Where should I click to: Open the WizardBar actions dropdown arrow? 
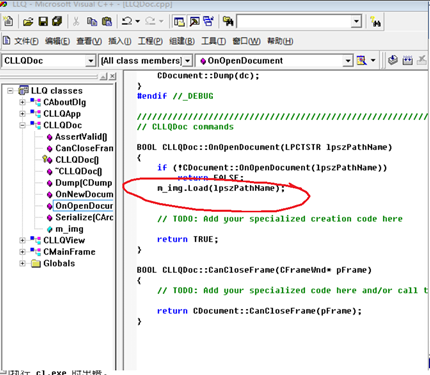373,60
